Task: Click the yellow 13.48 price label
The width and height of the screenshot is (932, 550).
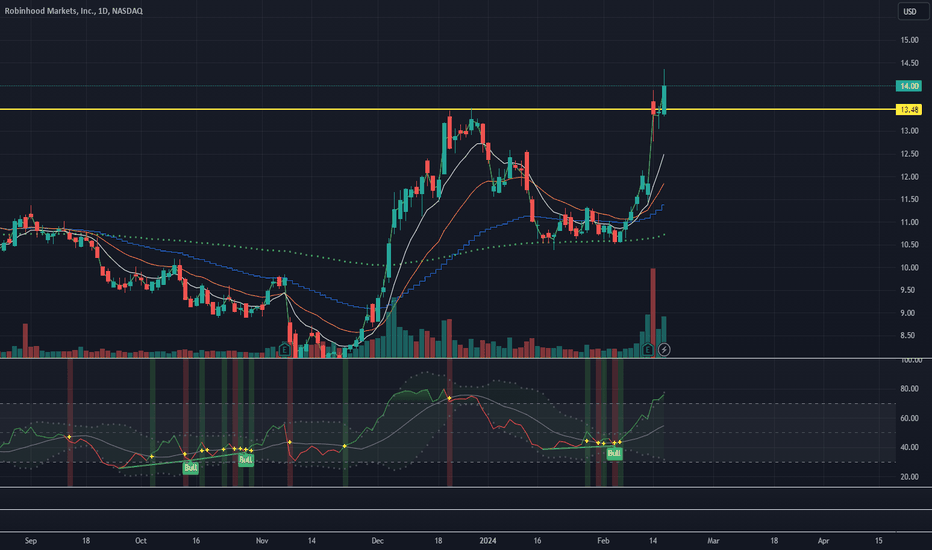Action: [x=909, y=109]
